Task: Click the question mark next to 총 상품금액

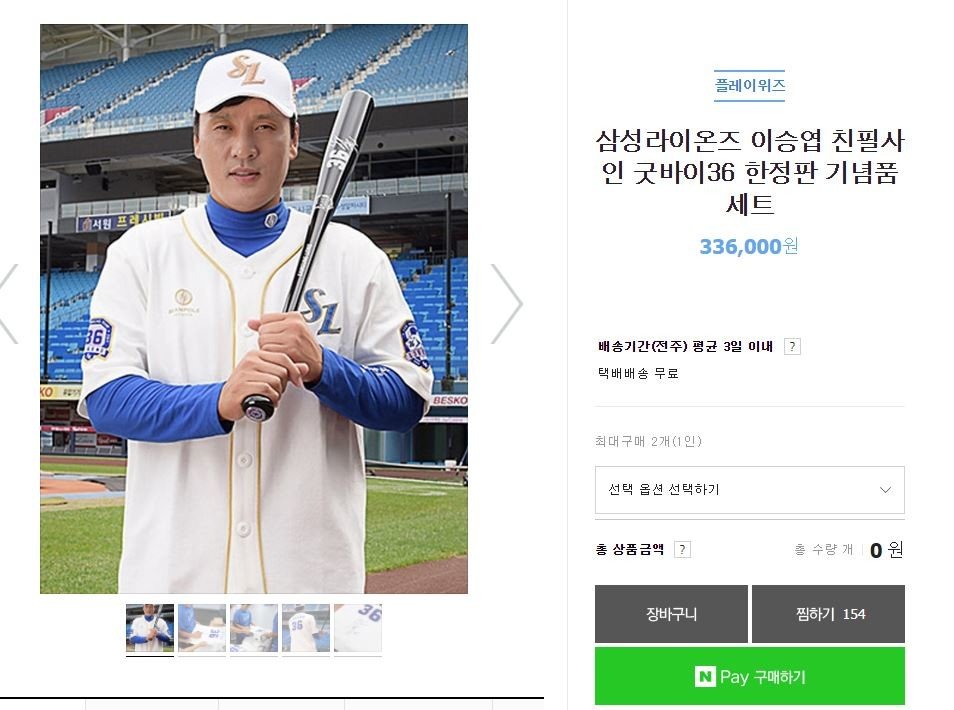Action: 682,549
